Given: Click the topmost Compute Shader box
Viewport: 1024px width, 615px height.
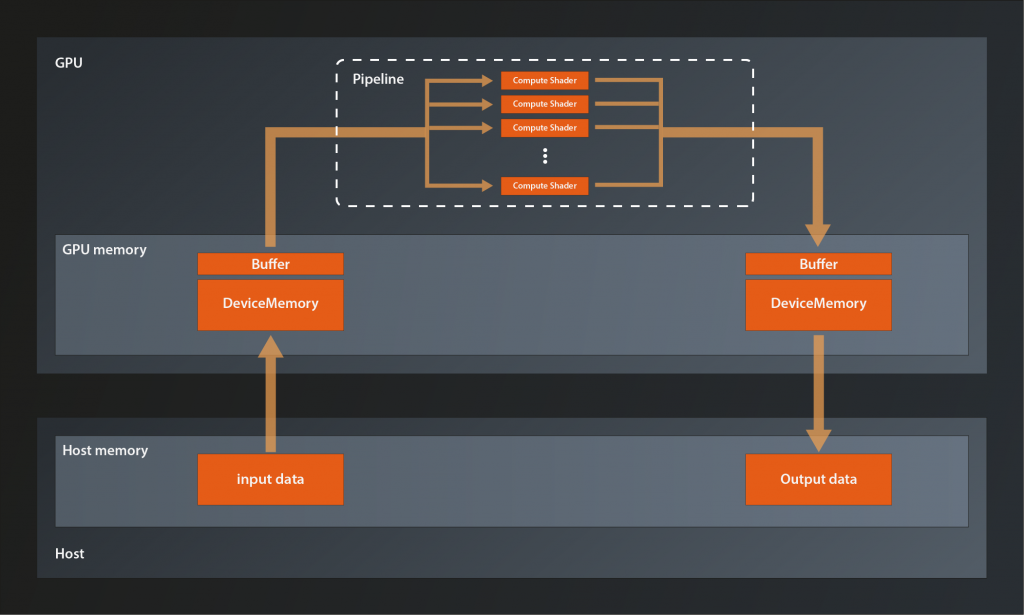Looking at the screenshot, I should pos(544,80).
